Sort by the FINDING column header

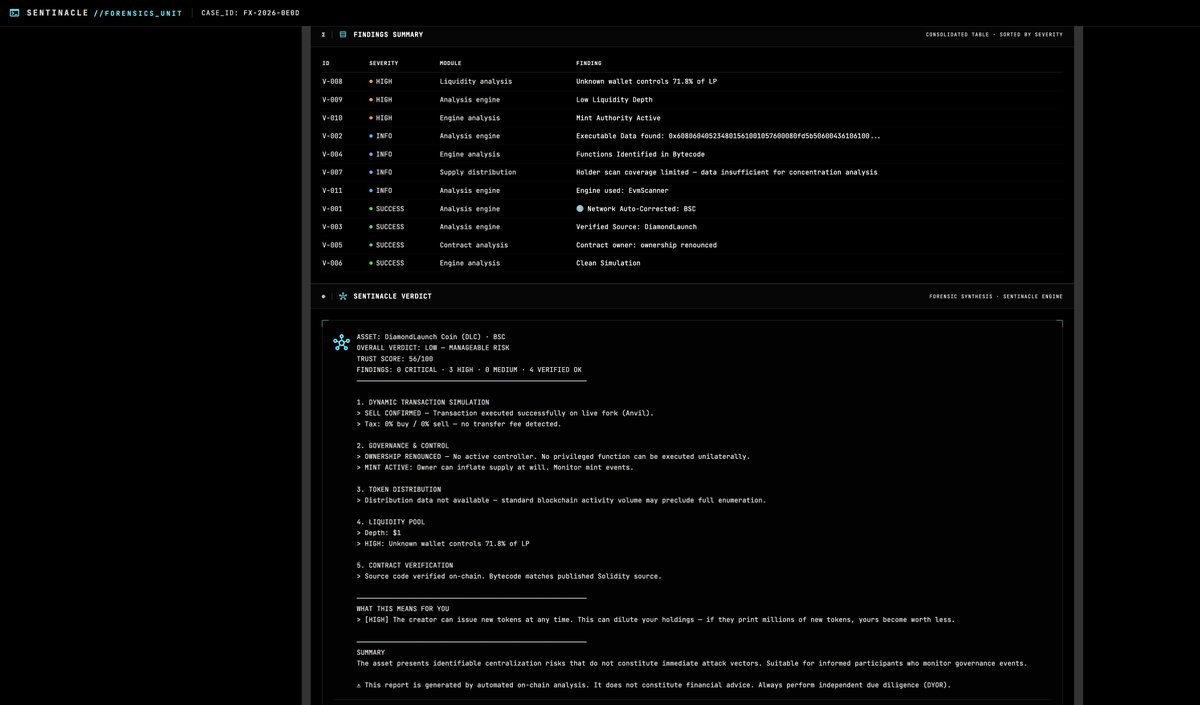coord(589,63)
